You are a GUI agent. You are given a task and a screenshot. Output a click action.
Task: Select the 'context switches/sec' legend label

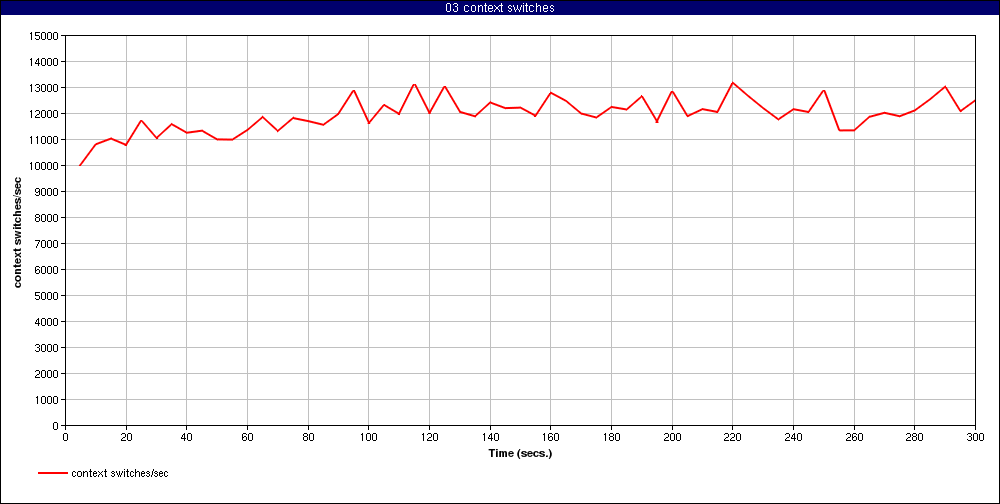coord(120,473)
